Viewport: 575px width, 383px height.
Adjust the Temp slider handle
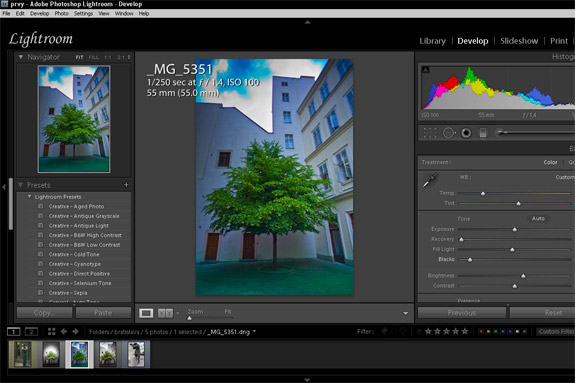point(483,193)
